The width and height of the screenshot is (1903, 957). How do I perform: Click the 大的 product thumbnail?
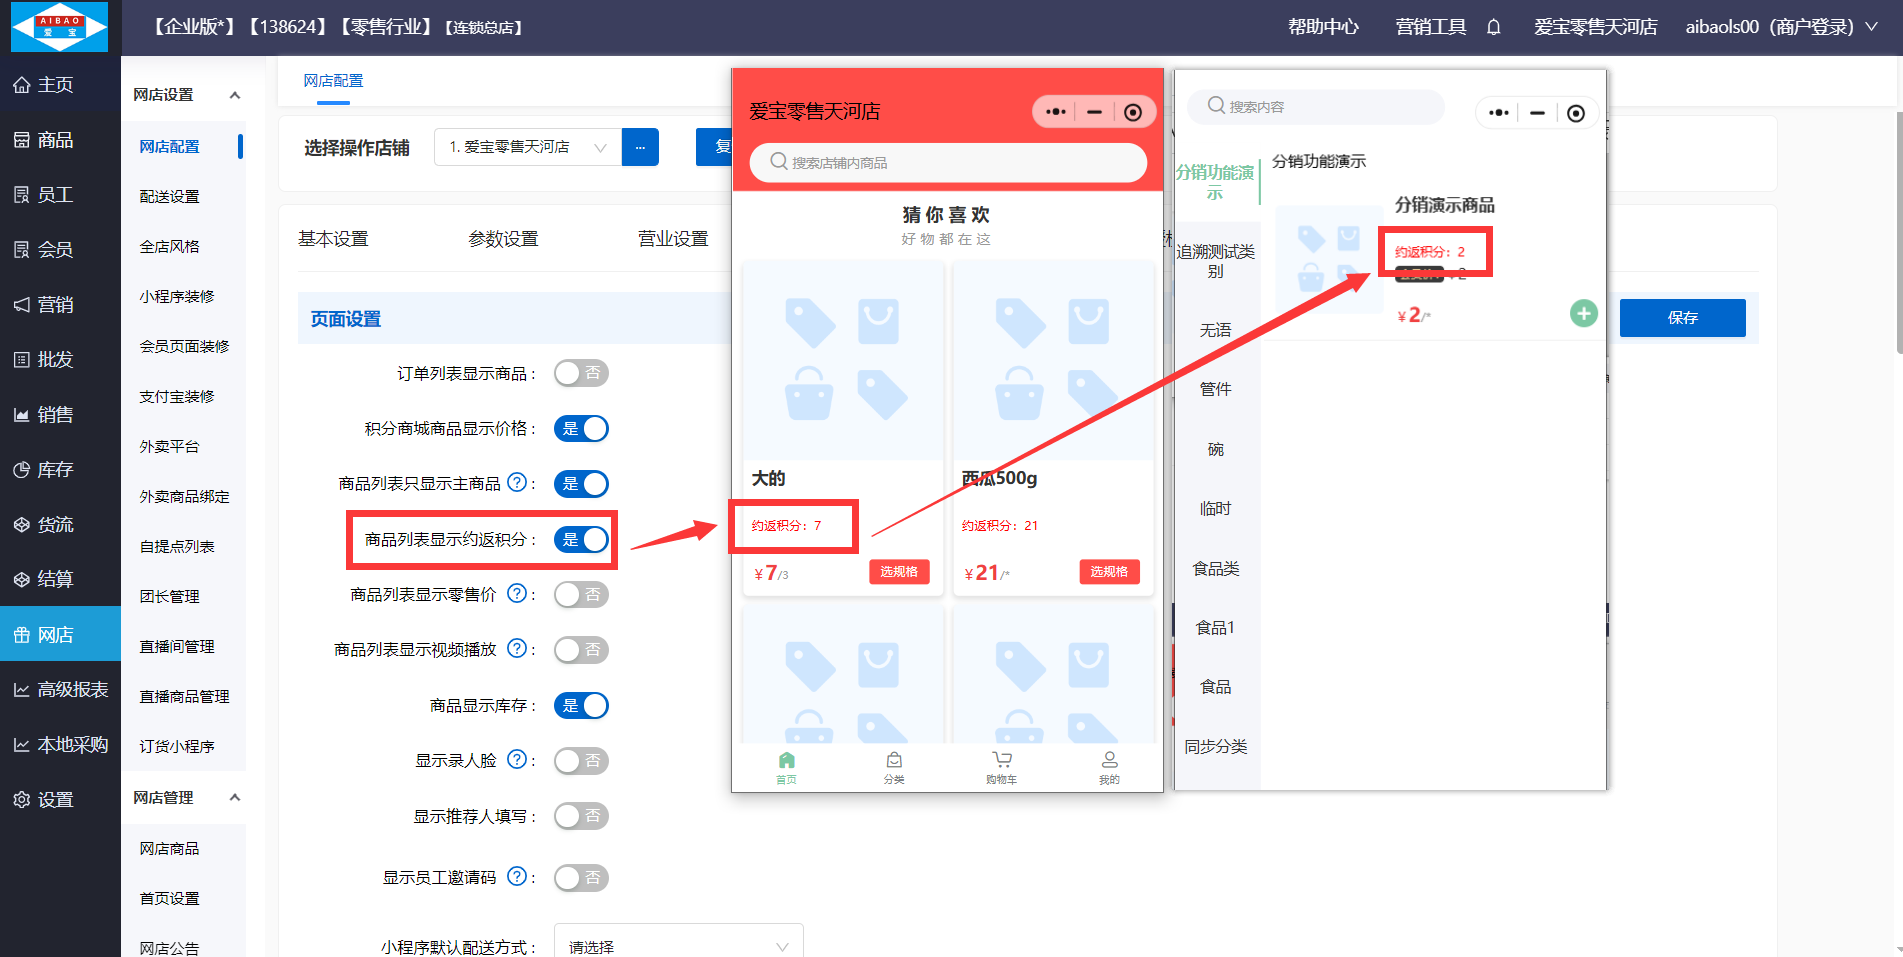click(x=843, y=360)
